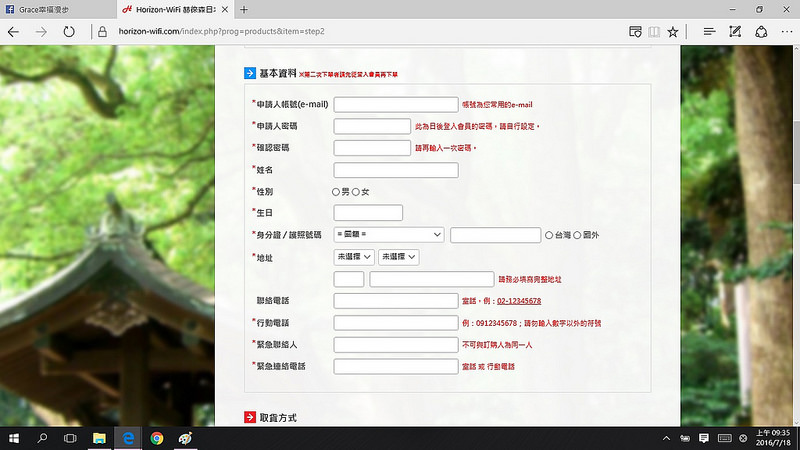This screenshot has width=800, height=450.
Task: Focus the 行動電話 mobile field
Action: coord(396,323)
